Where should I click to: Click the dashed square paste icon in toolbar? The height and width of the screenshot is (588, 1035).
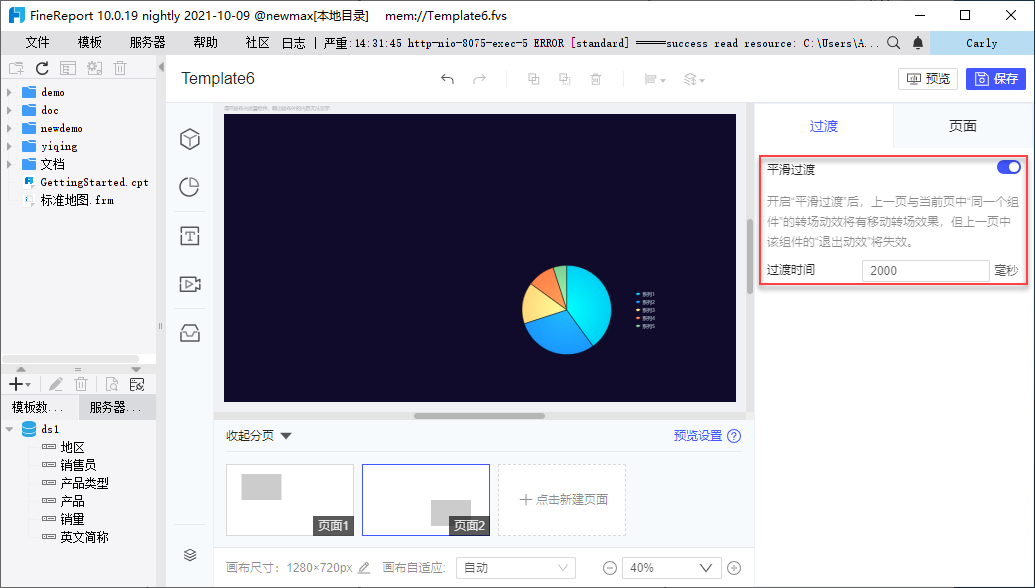(564, 79)
